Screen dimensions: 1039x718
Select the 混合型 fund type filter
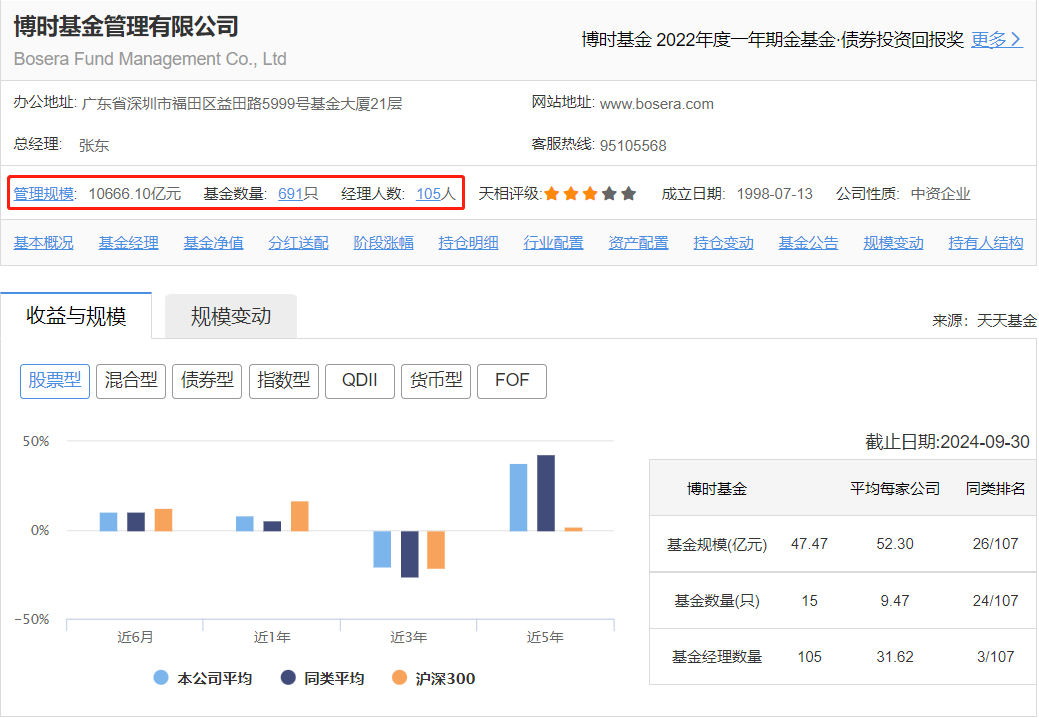tap(131, 381)
